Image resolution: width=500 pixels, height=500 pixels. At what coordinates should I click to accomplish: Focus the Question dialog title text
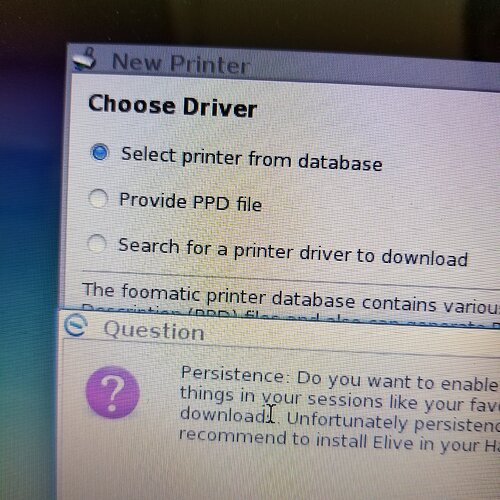click(154, 330)
